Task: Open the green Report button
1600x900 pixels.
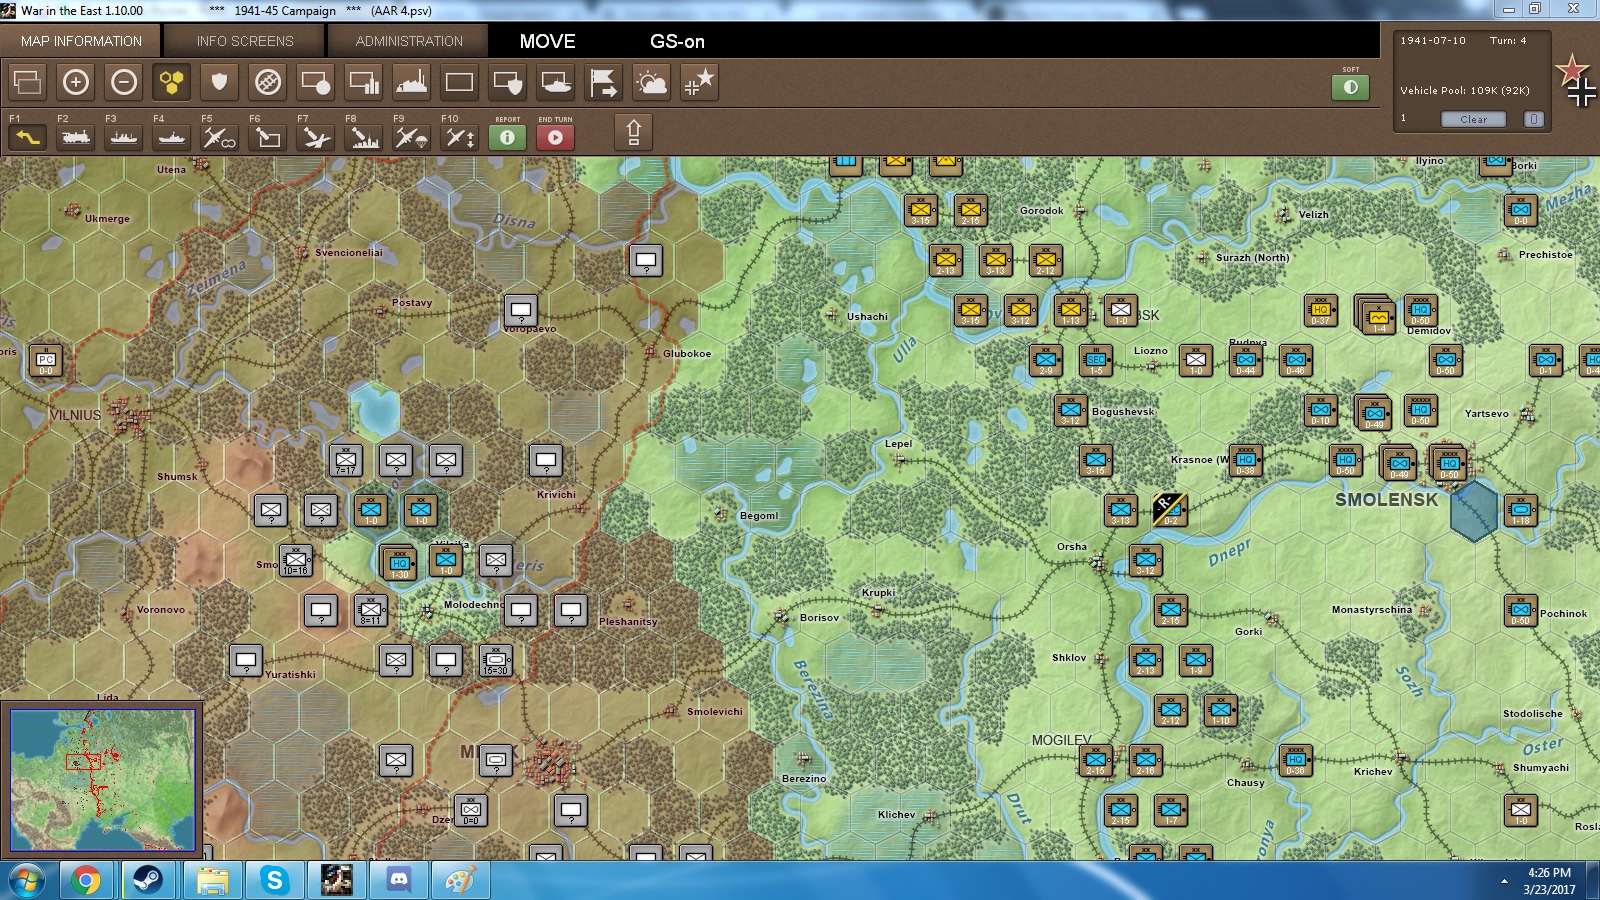Action: click(508, 137)
